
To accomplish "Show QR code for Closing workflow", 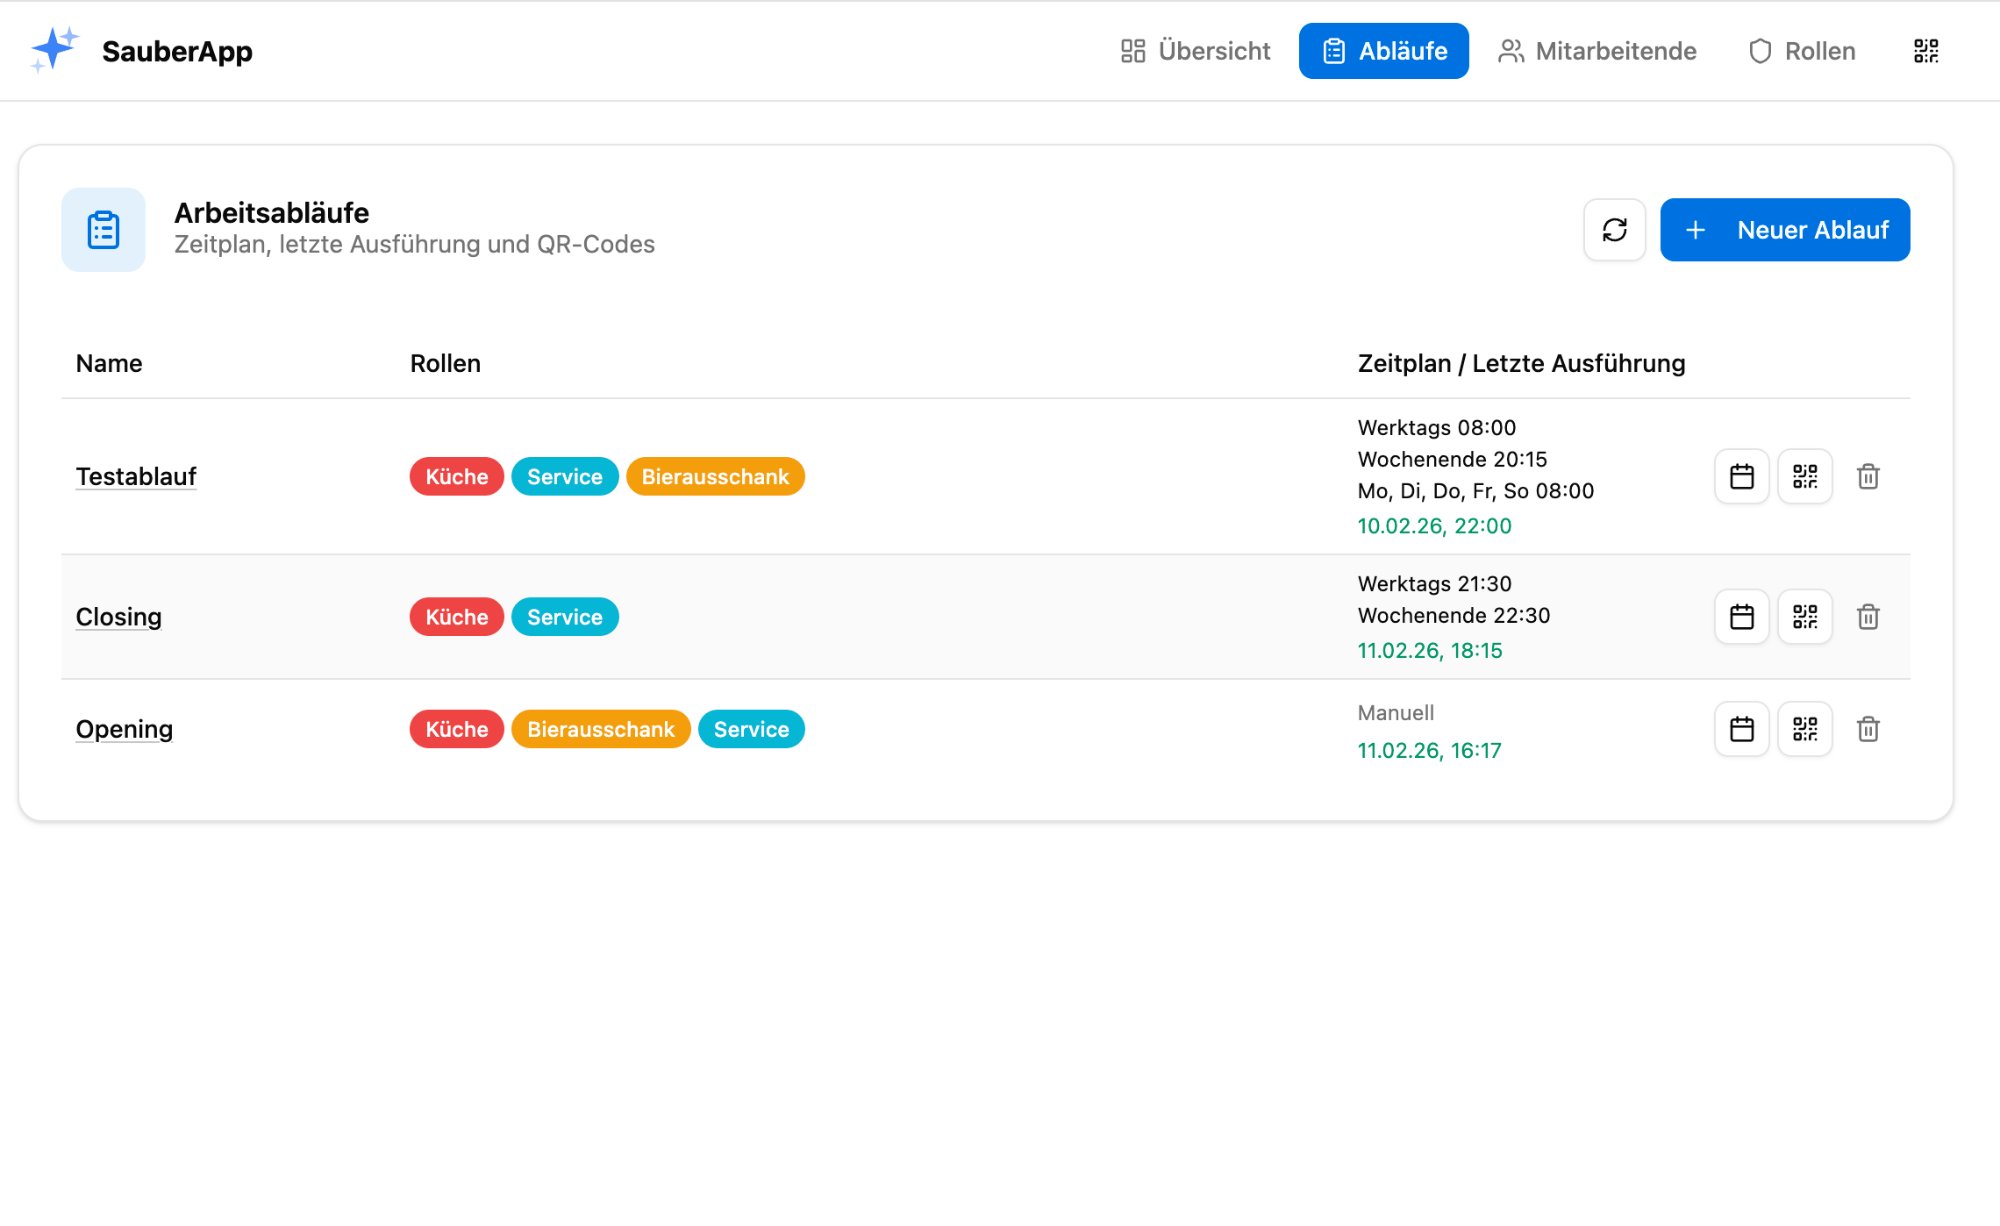I will (x=1804, y=617).
